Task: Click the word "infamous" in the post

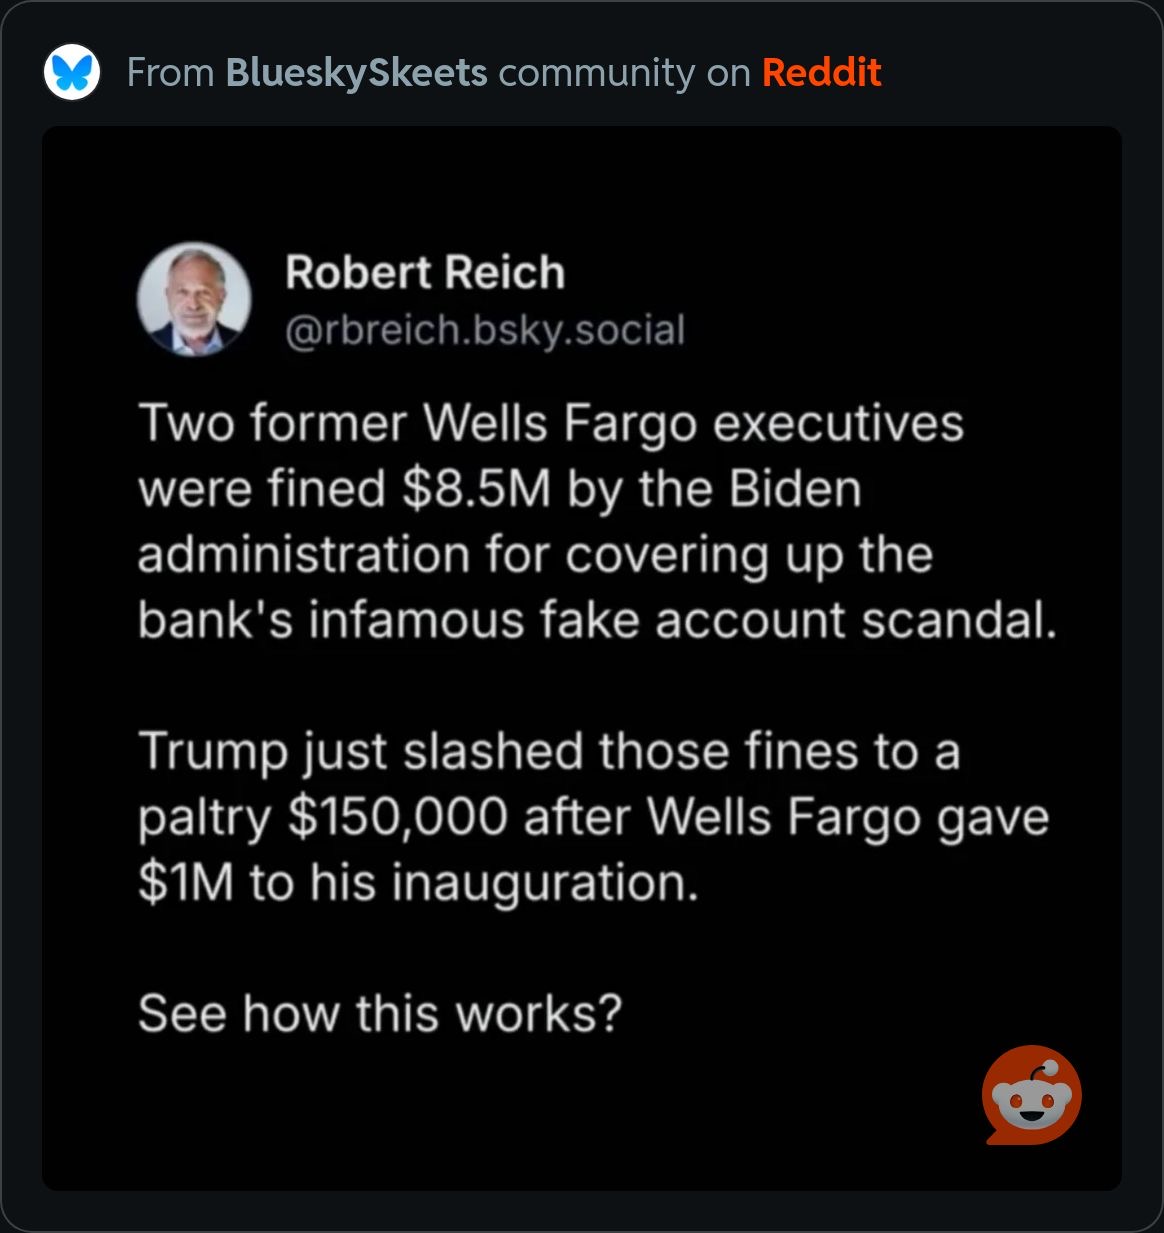Action: point(416,620)
